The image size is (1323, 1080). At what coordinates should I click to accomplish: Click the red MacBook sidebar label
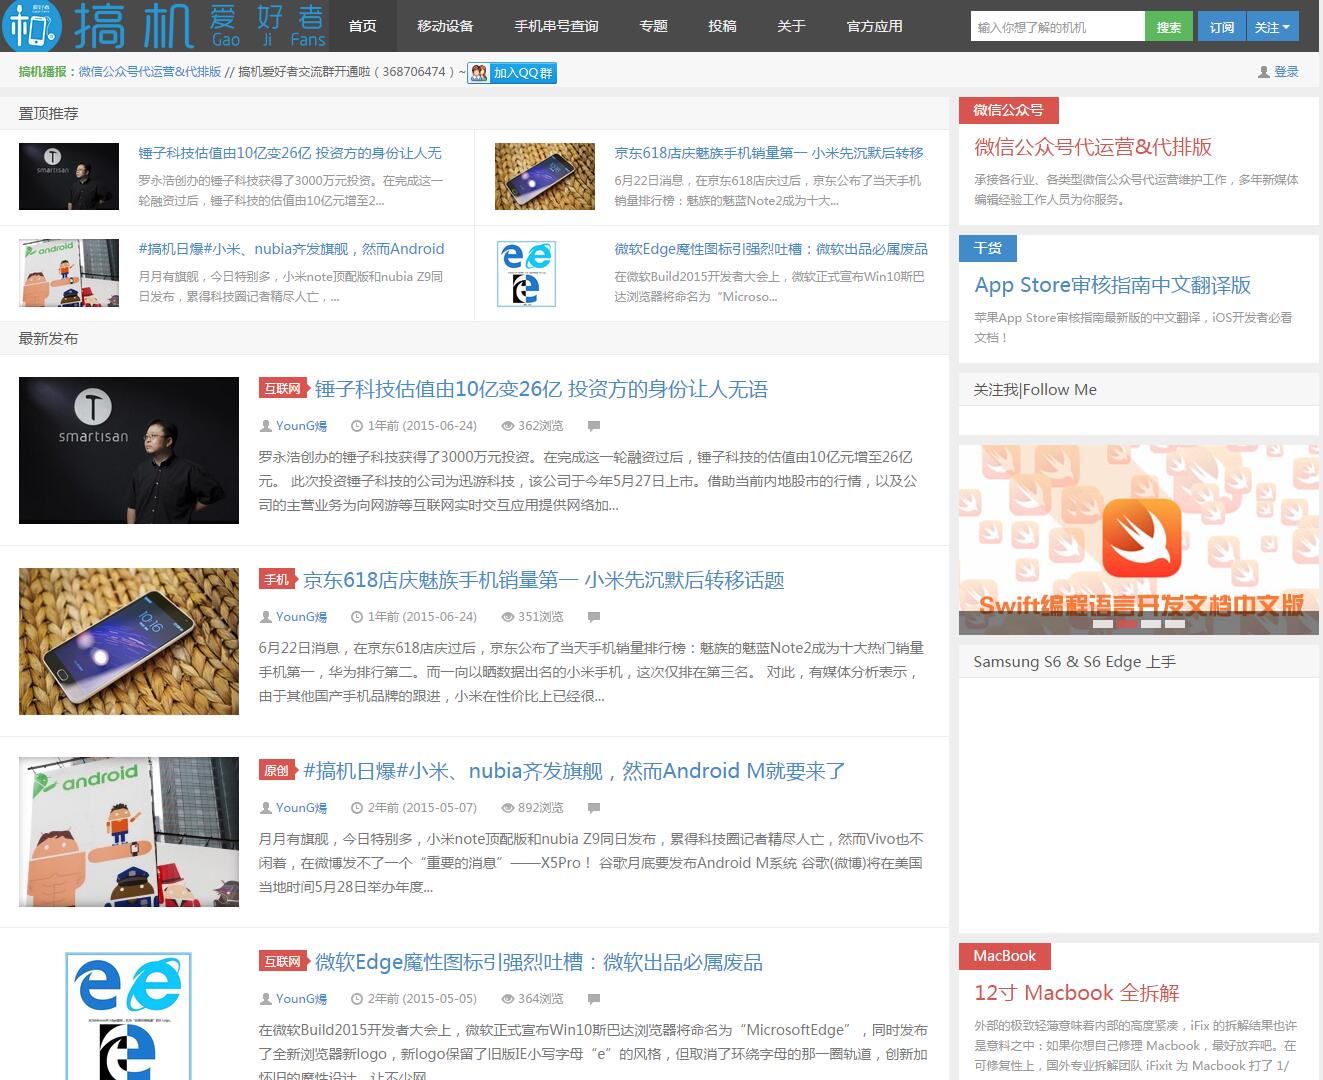(1004, 956)
